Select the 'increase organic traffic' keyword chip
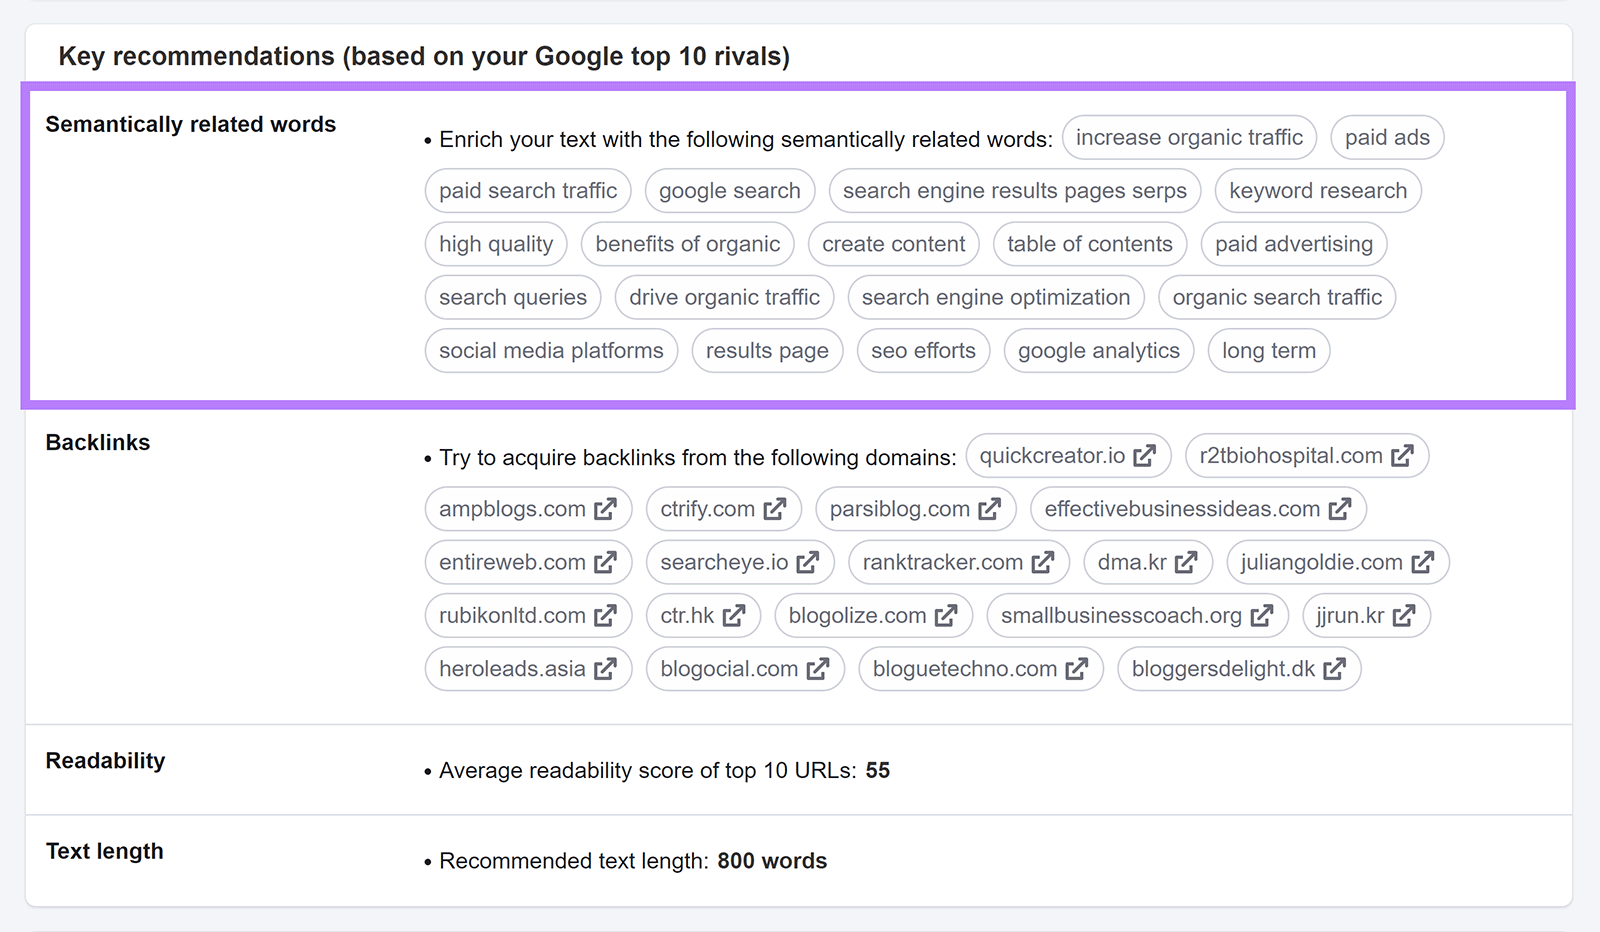Screen dimensions: 1600x932 coord(1189,137)
